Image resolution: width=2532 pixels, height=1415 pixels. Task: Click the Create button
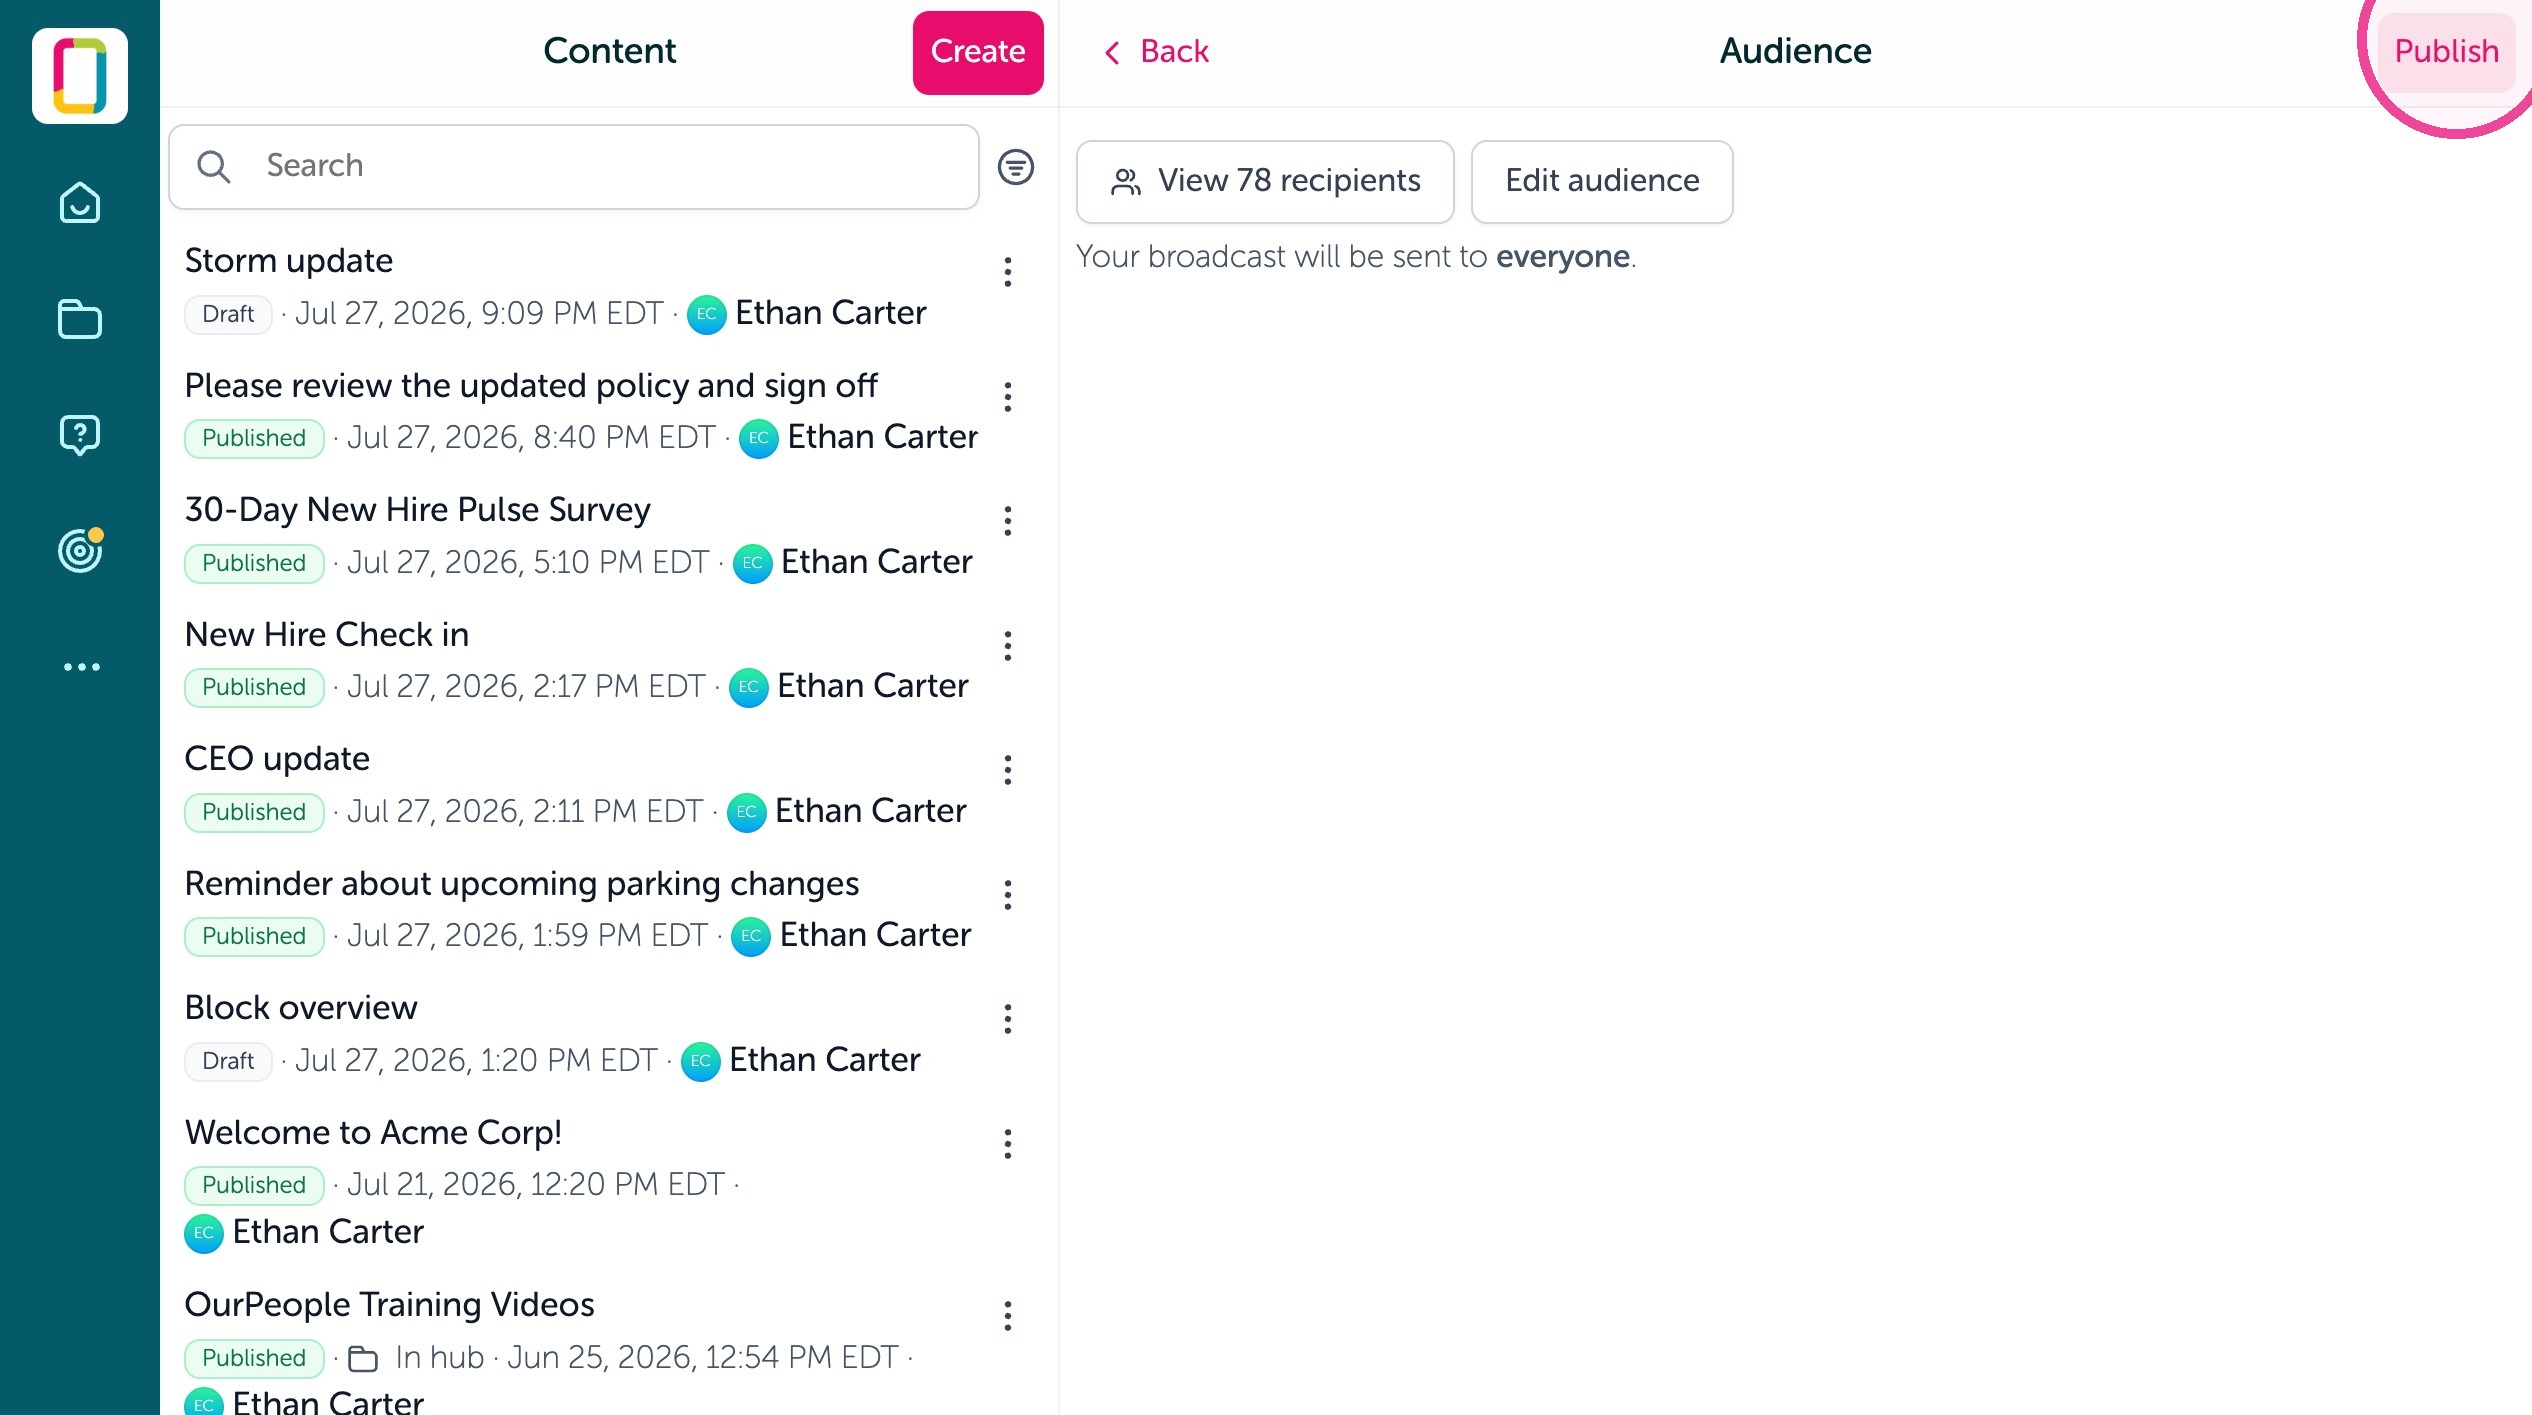point(977,52)
